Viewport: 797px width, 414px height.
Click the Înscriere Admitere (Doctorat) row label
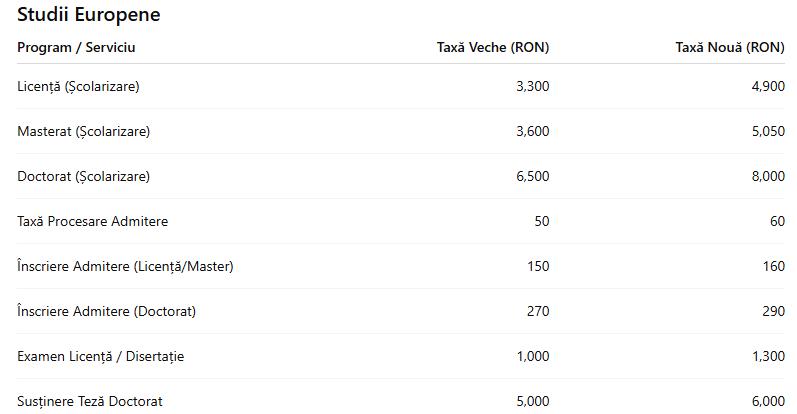(106, 311)
